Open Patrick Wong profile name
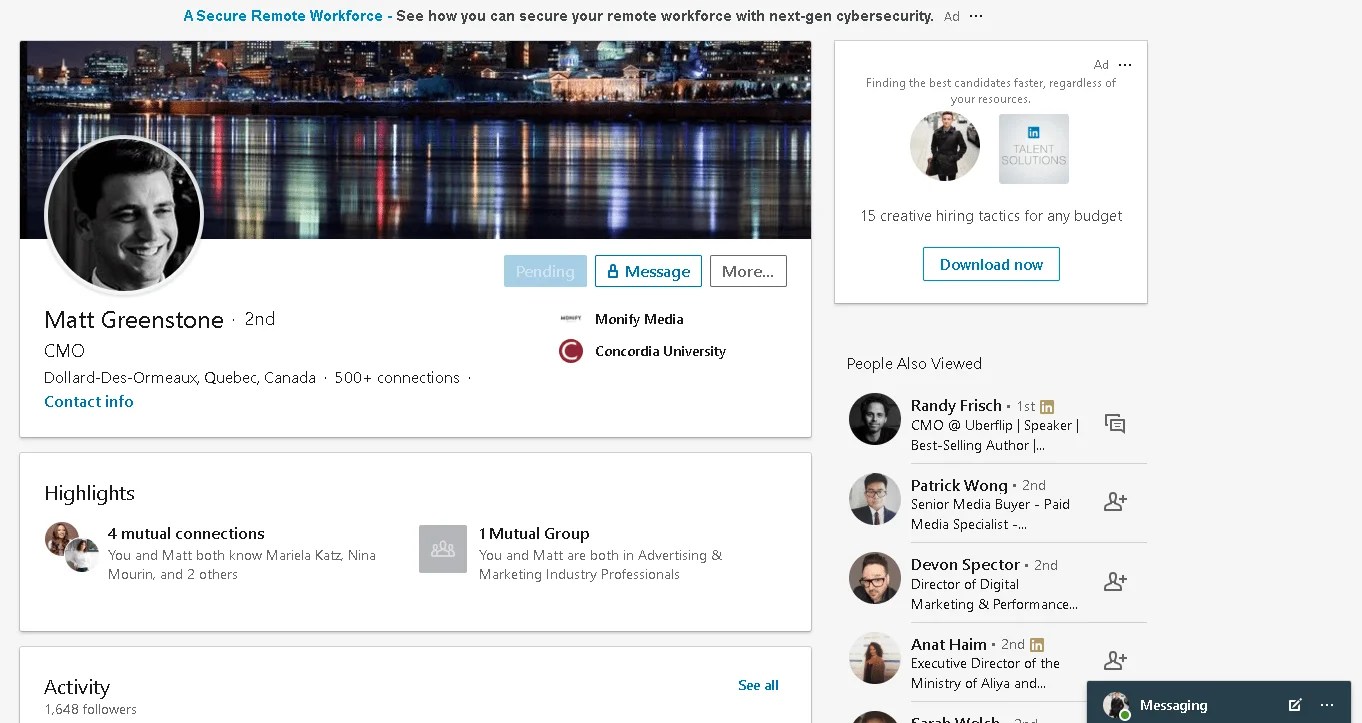This screenshot has width=1362, height=723. click(x=959, y=485)
